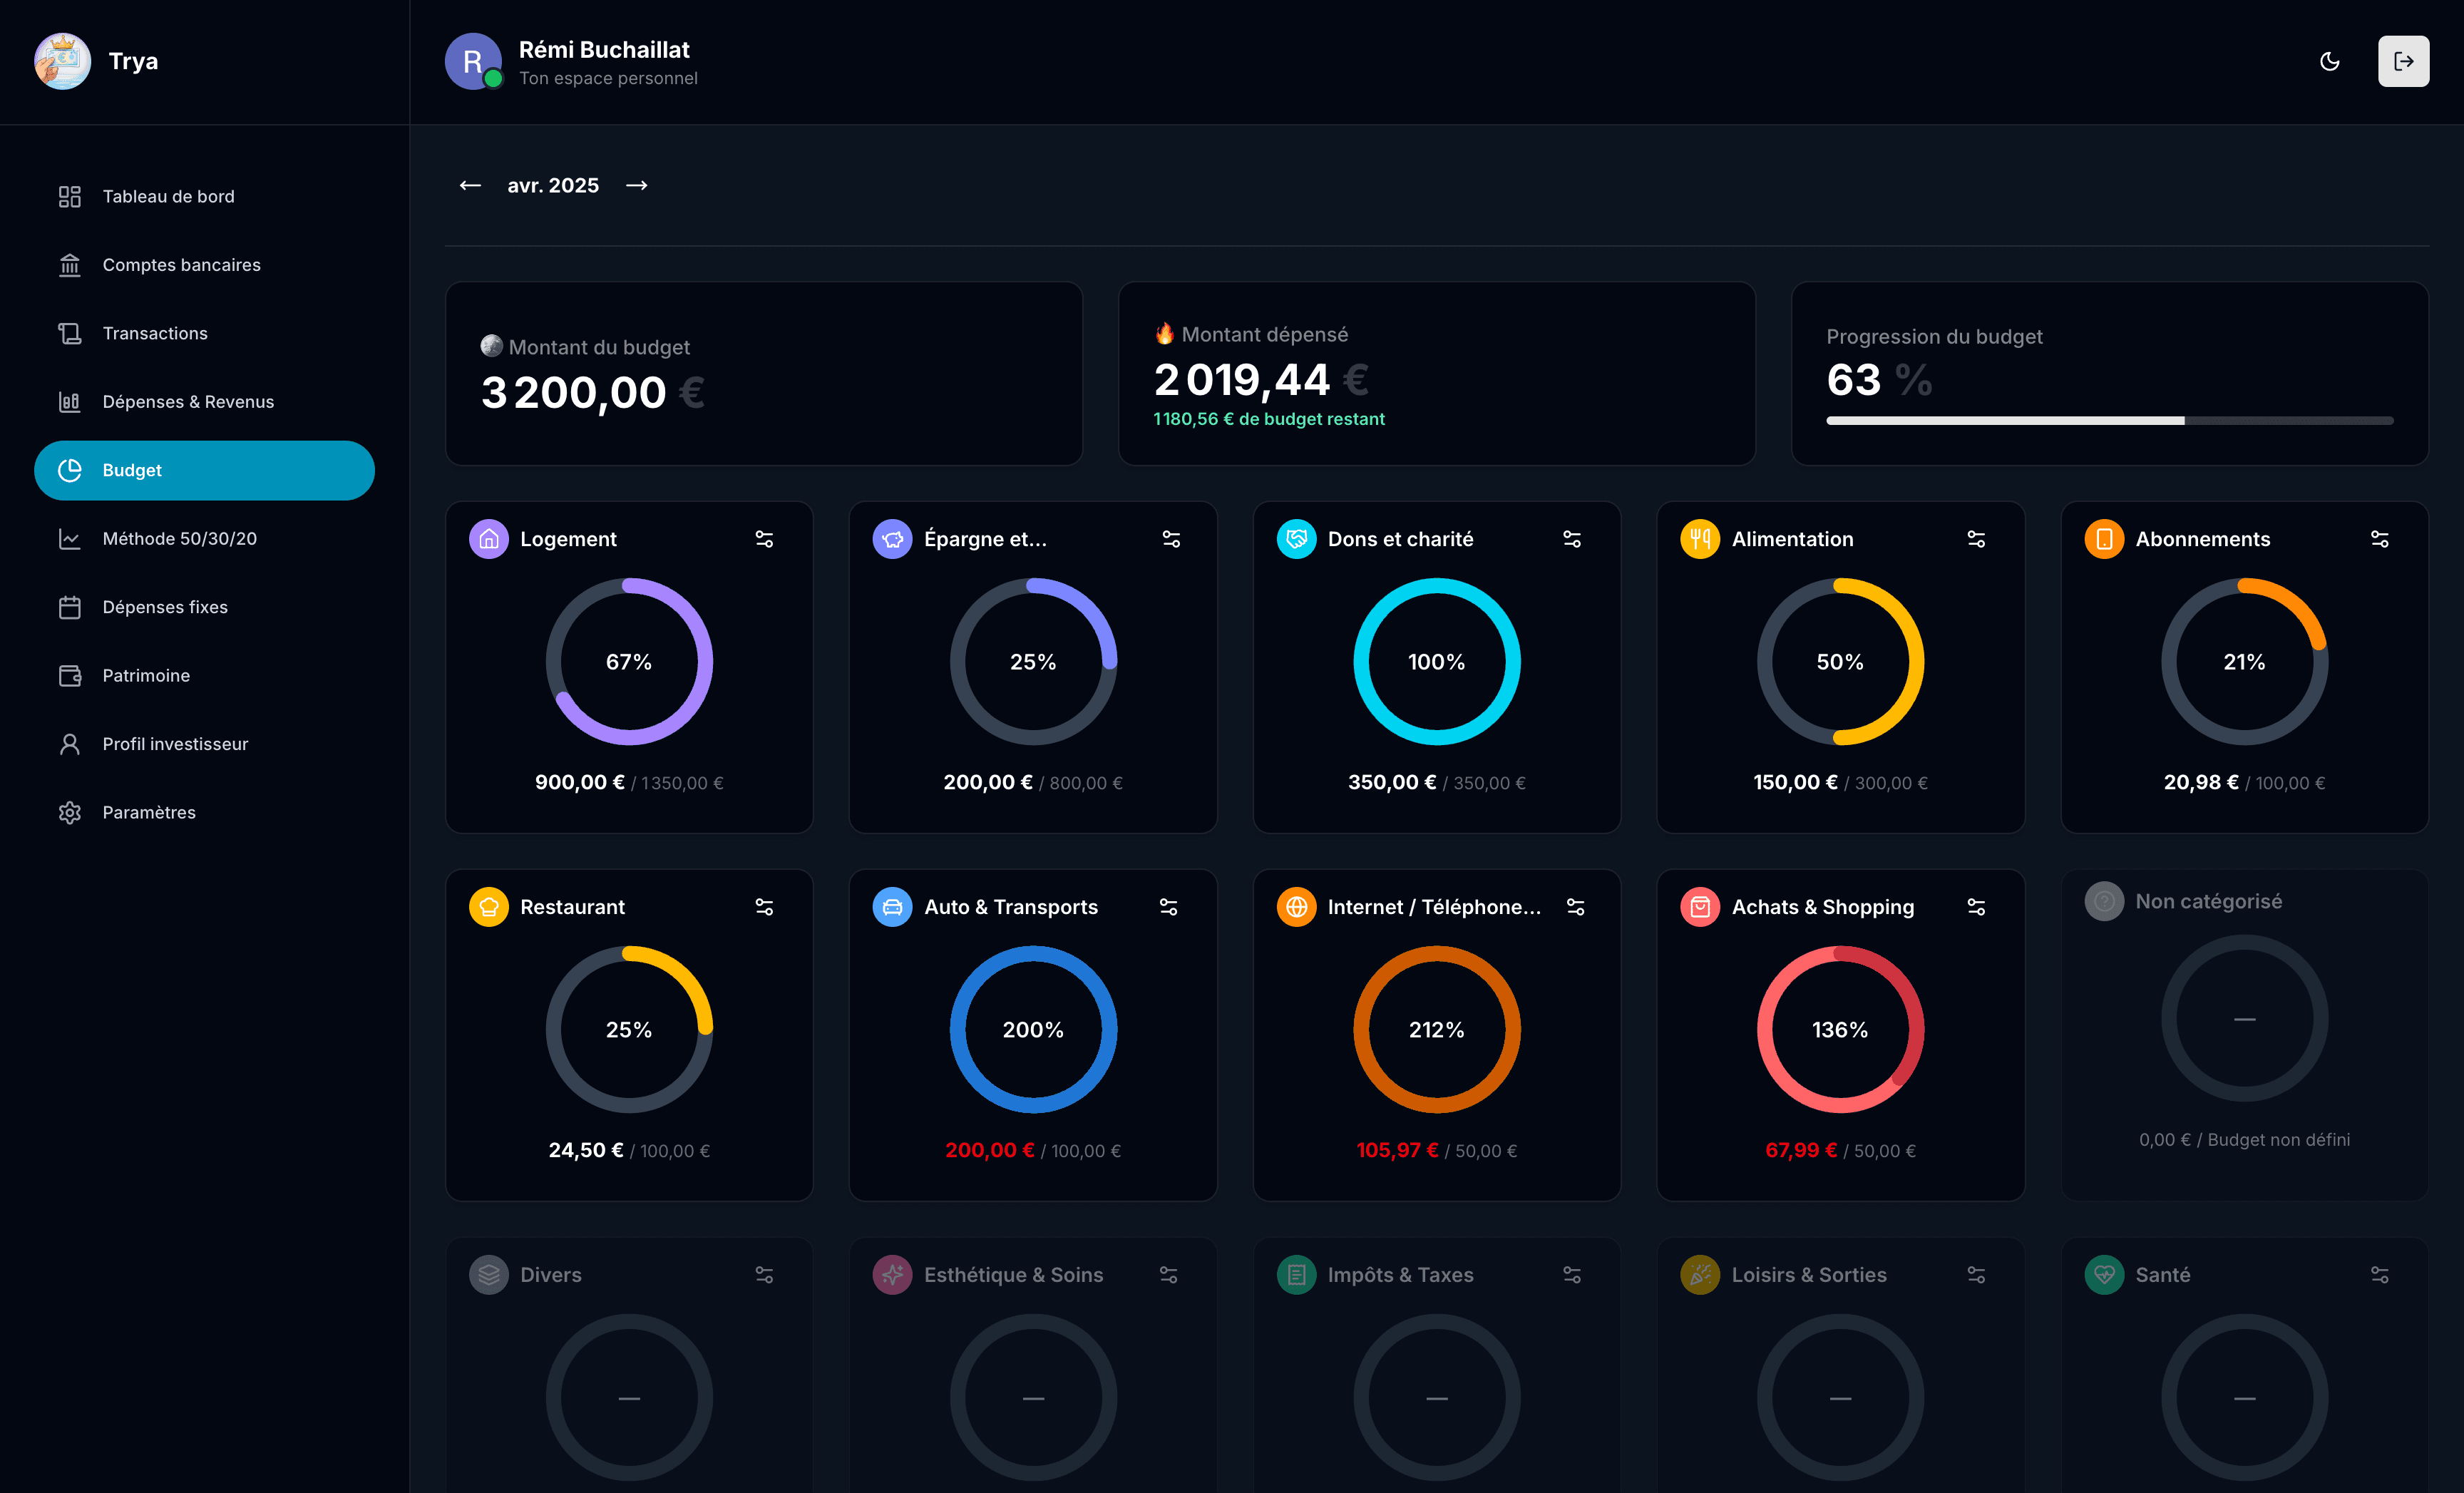Click the Logement 67% progress ring
Screen dimensions: 2464x1493
629,661
